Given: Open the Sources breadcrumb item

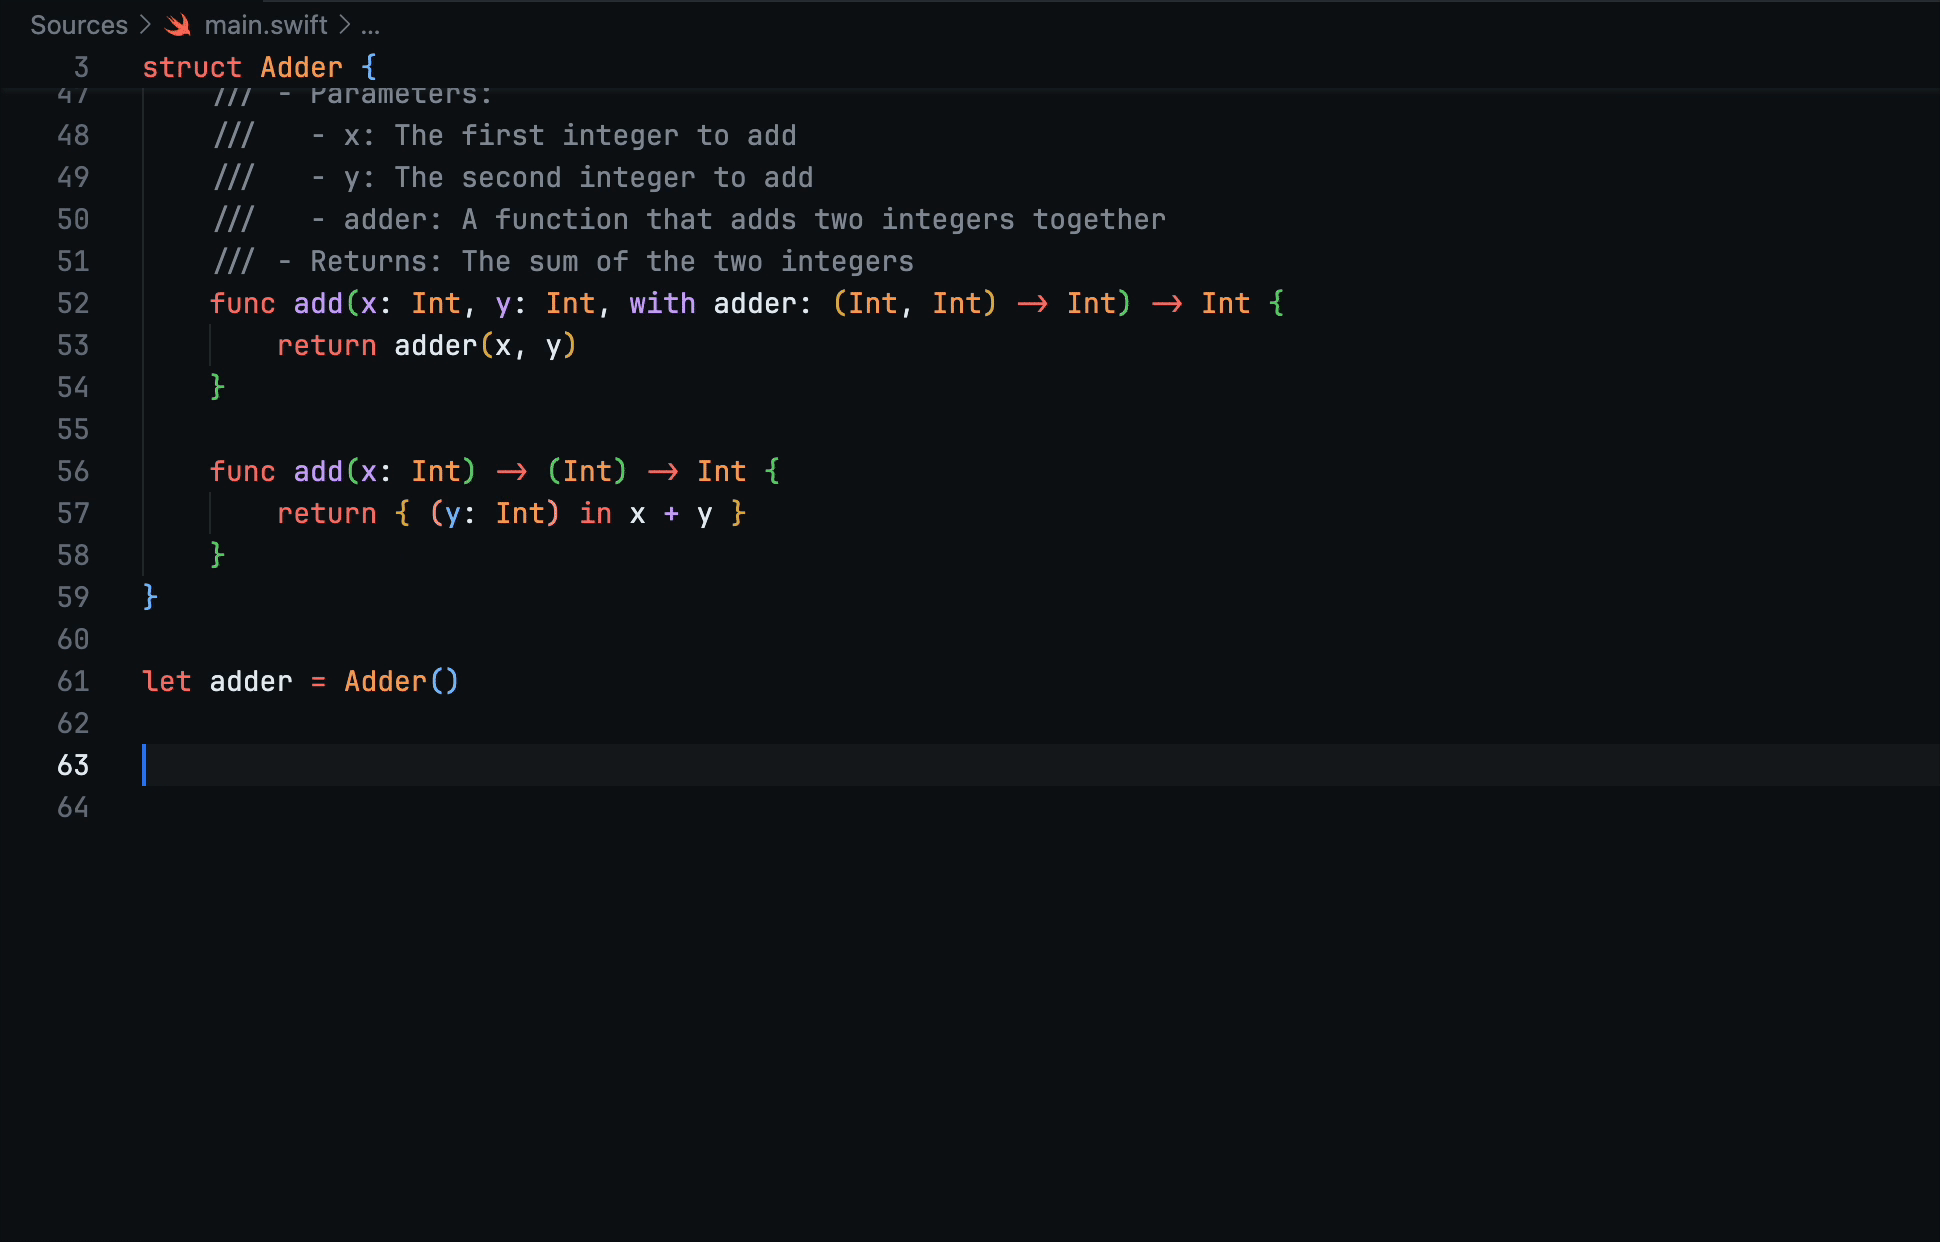Looking at the screenshot, I should [x=79, y=24].
